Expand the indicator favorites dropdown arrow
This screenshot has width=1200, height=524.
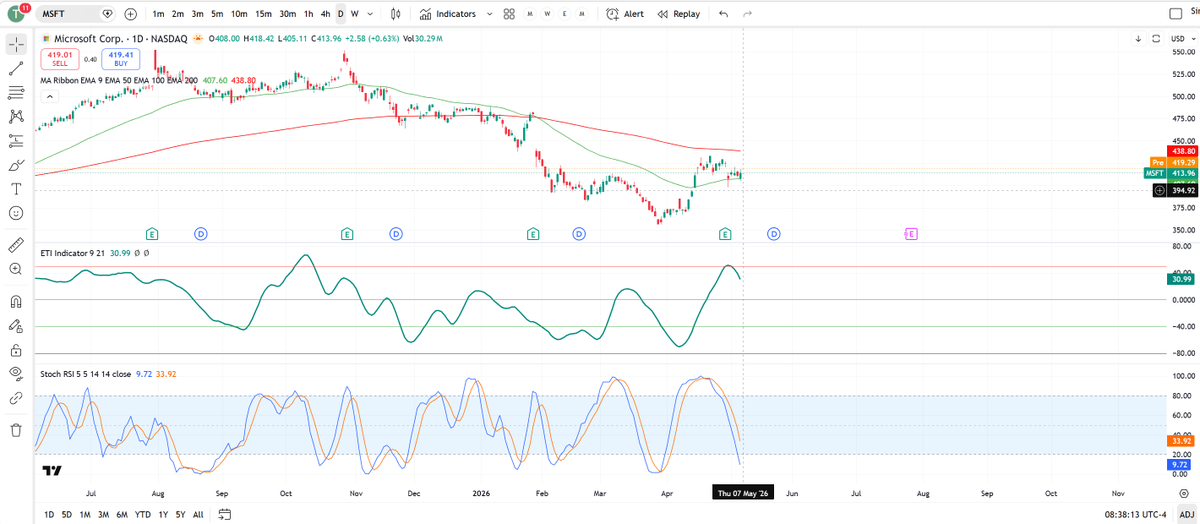point(488,14)
